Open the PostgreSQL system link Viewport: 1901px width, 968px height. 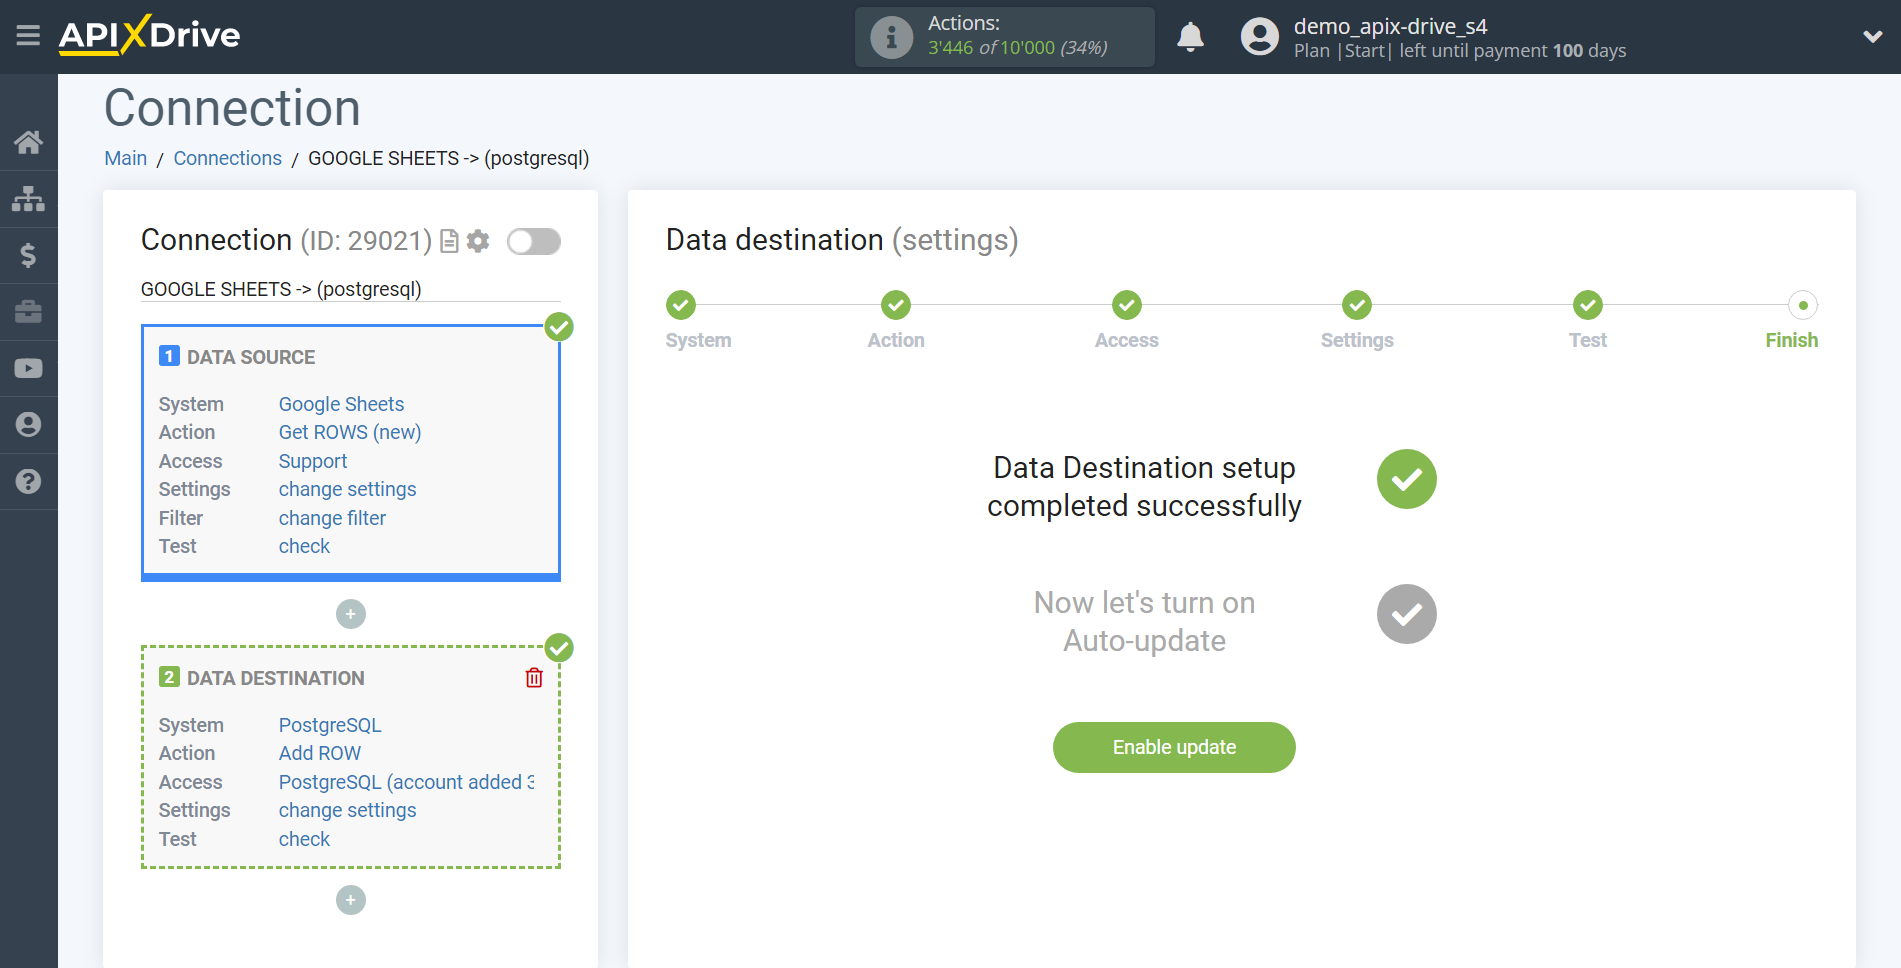pos(330,725)
